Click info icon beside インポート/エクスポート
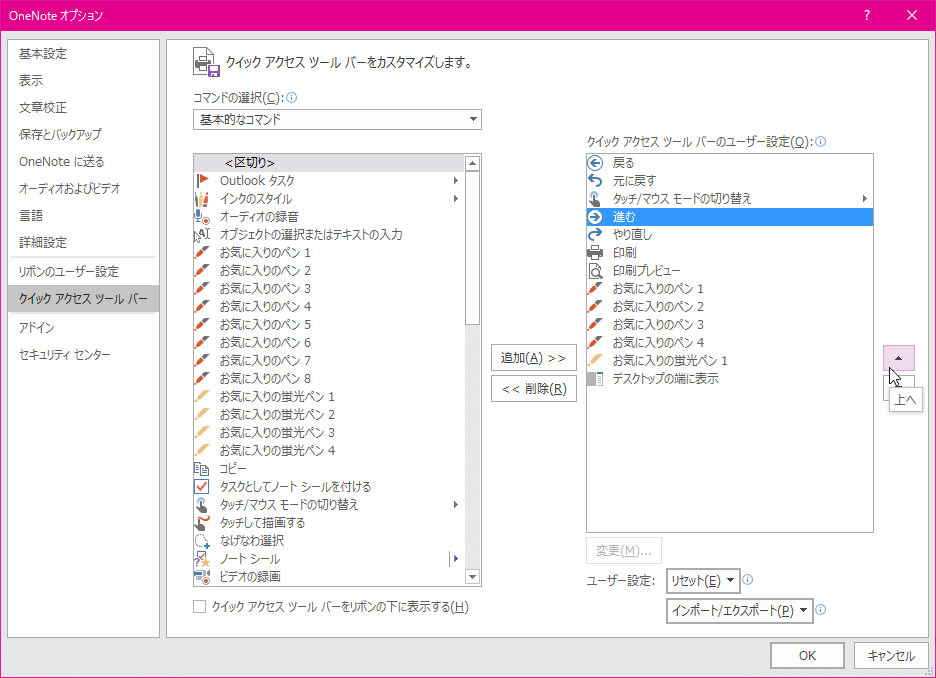The width and height of the screenshot is (936, 678). (x=821, y=609)
